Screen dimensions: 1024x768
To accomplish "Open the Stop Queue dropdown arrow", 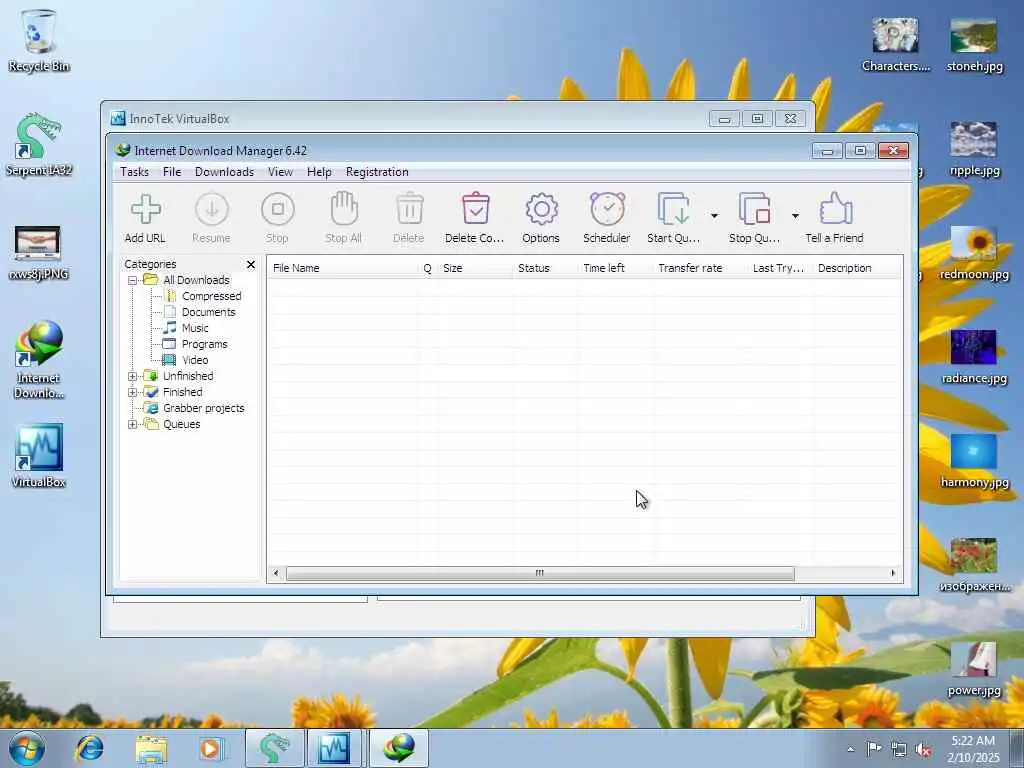I will (x=795, y=216).
